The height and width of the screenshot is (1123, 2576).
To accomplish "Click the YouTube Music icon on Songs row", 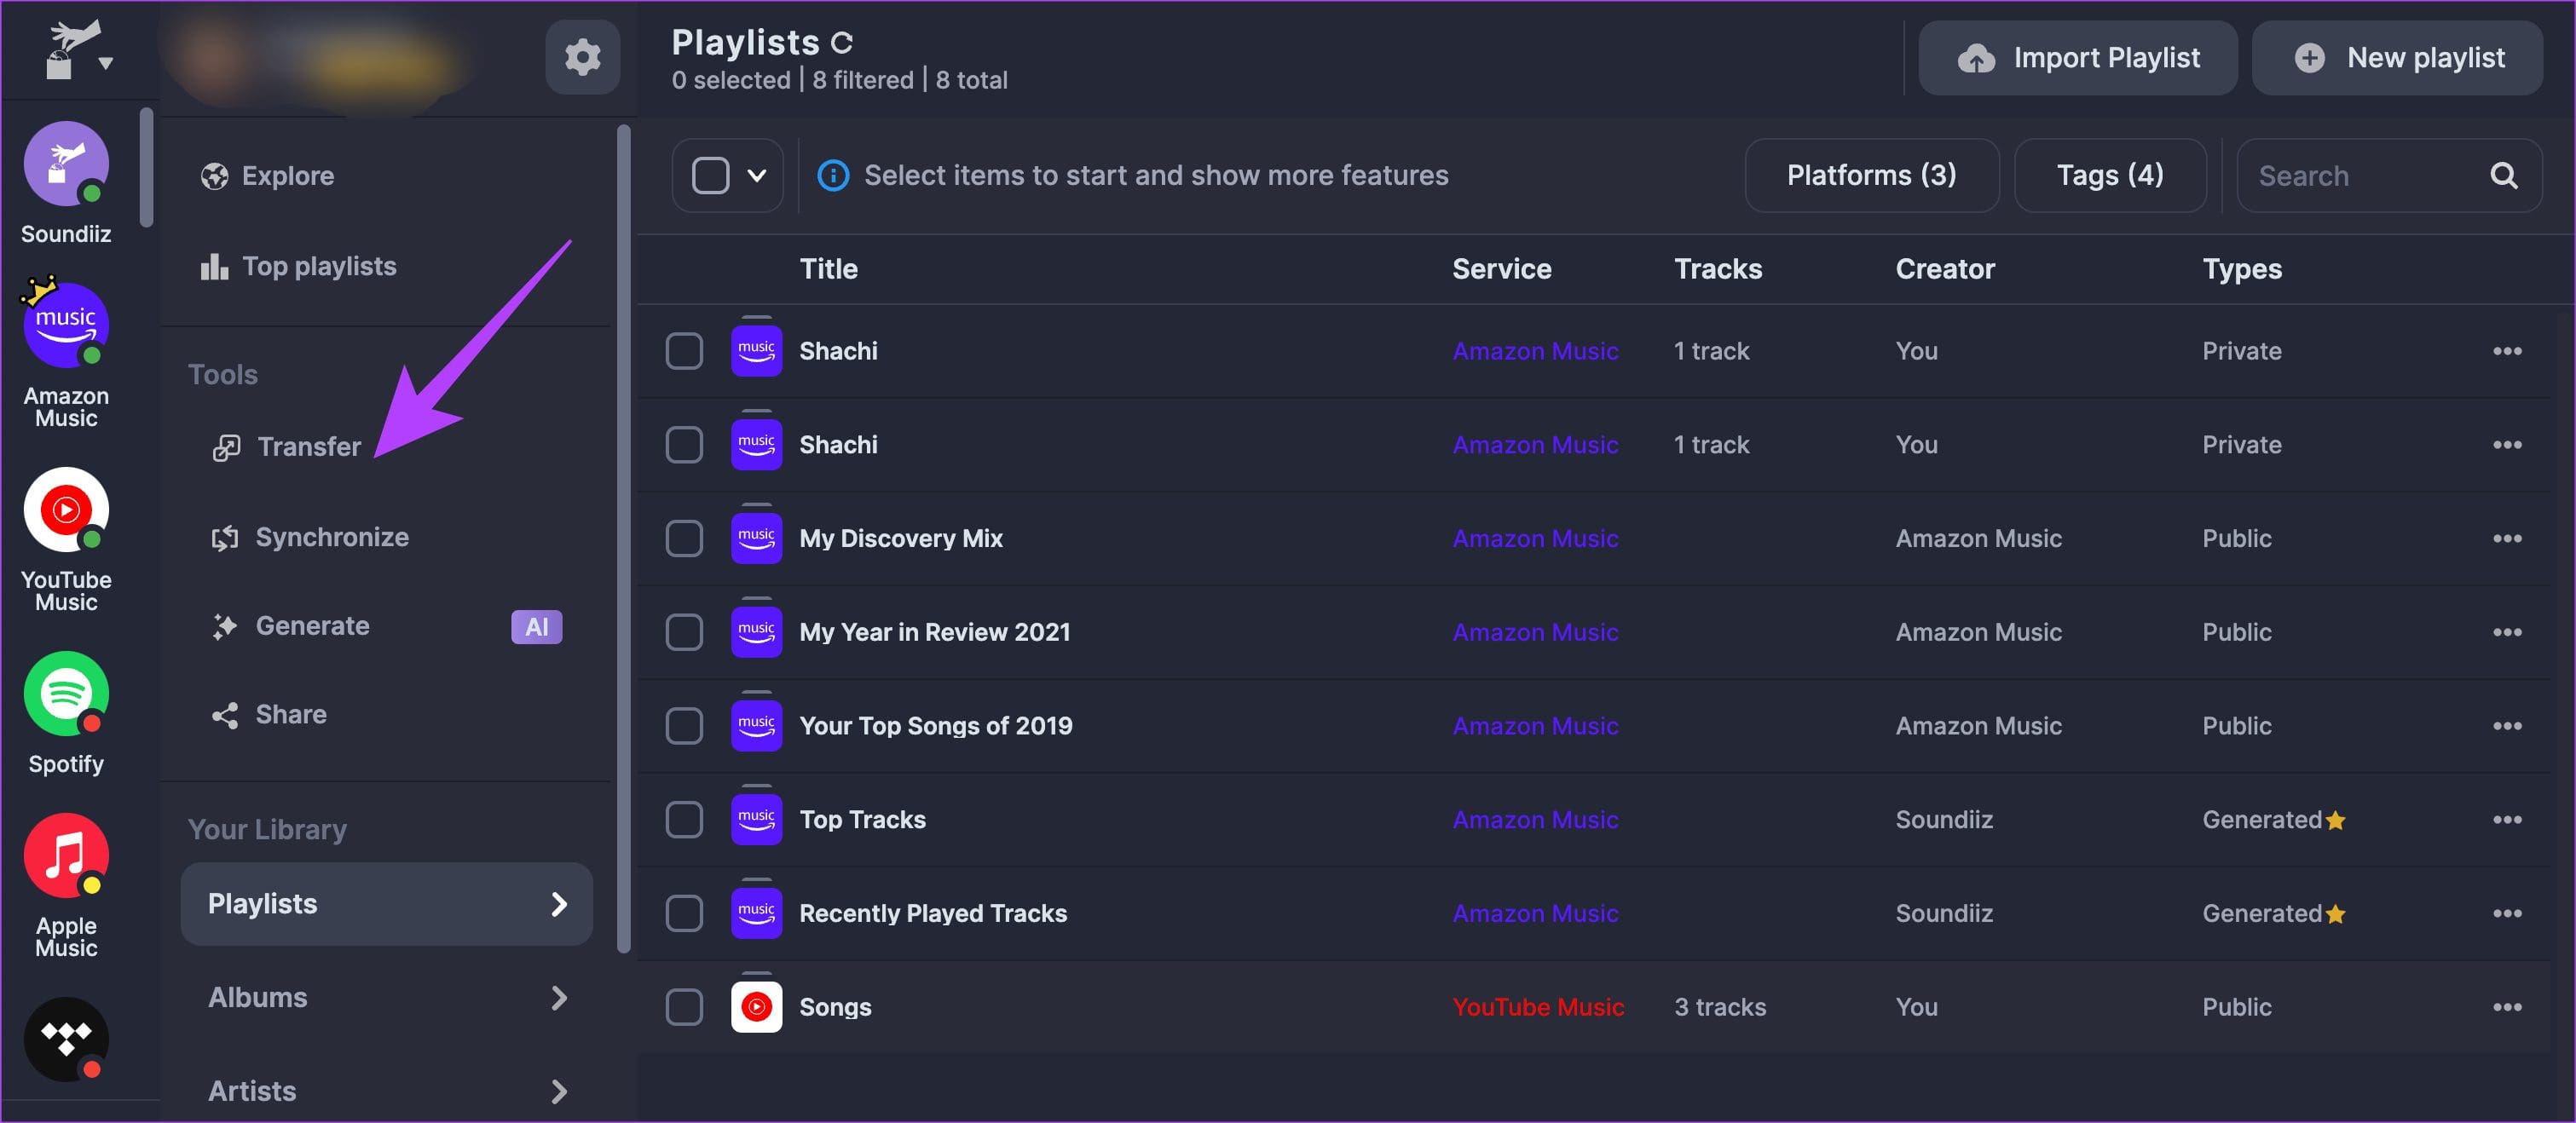I will click(756, 1007).
